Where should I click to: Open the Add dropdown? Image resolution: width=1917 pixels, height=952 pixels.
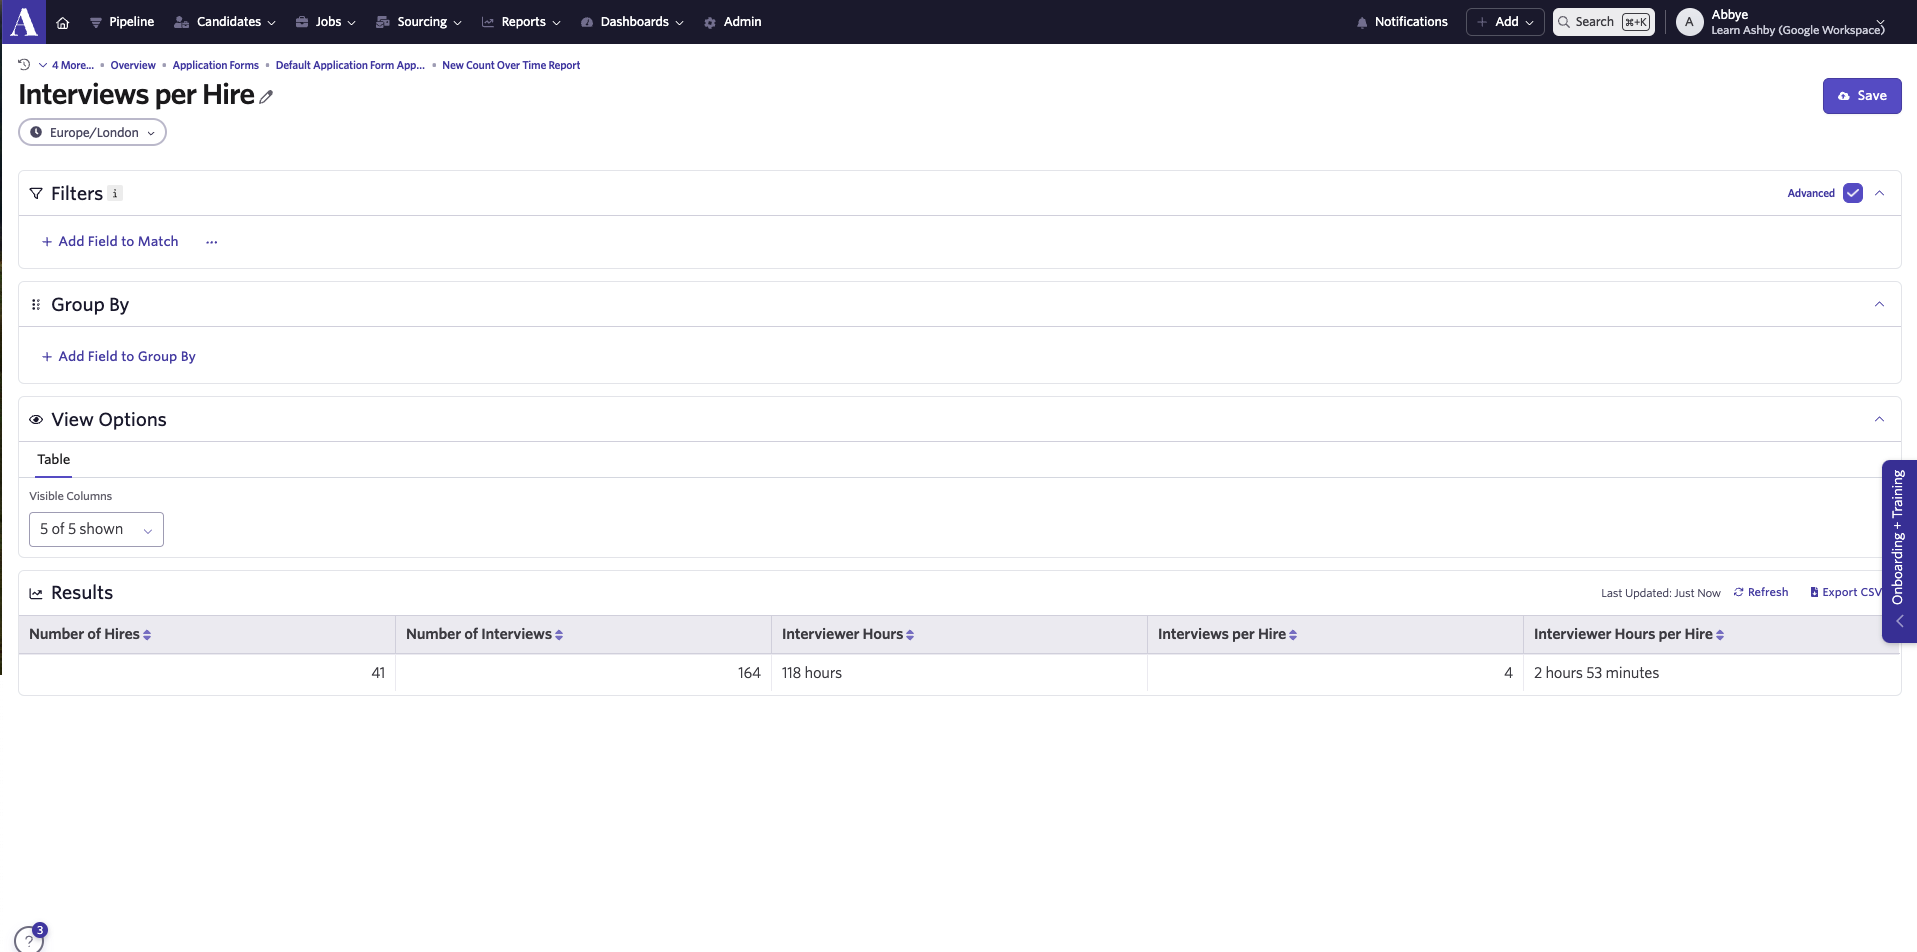pyautogui.click(x=1505, y=22)
